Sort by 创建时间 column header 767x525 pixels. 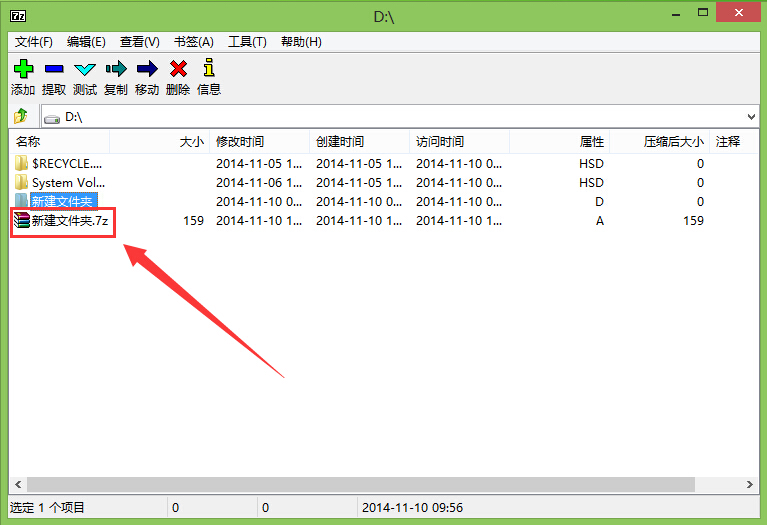359,141
